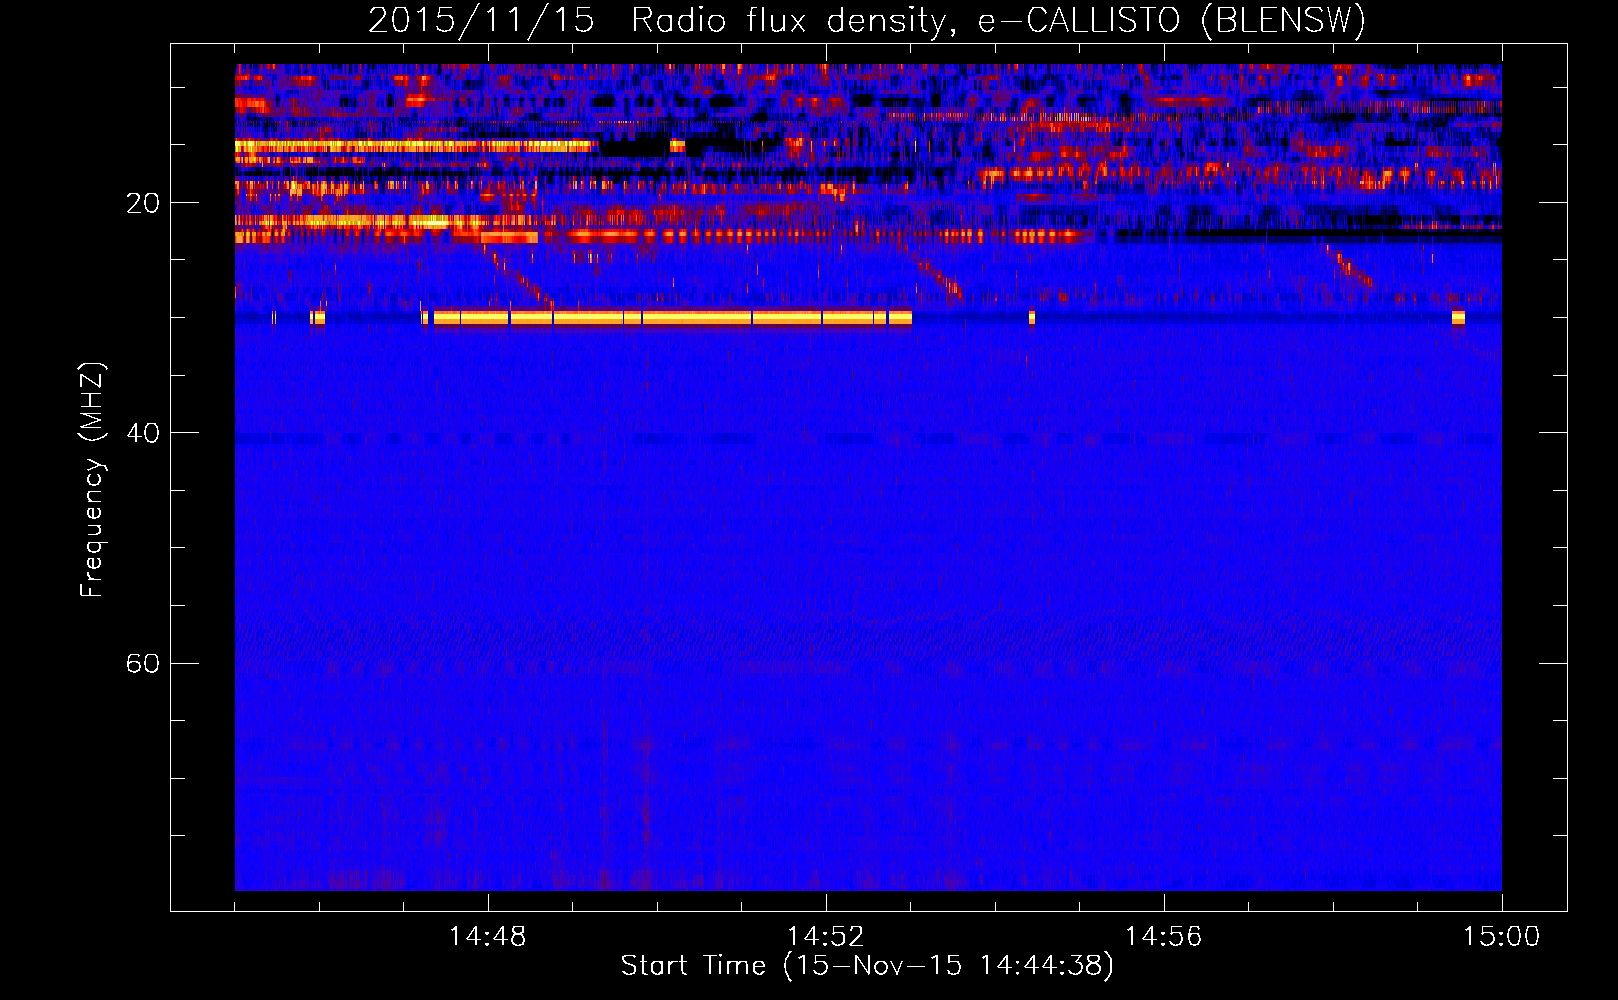This screenshot has height=1000, width=1618.
Task: Click the "15:00" time tick label
Action: 1502,937
